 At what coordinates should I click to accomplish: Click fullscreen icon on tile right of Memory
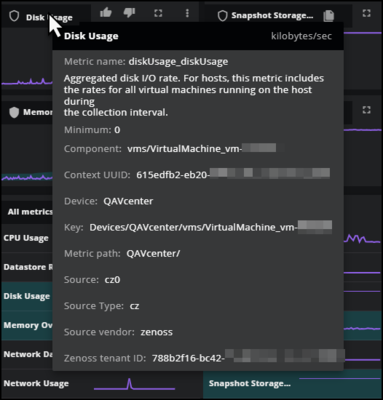[x=366, y=110]
